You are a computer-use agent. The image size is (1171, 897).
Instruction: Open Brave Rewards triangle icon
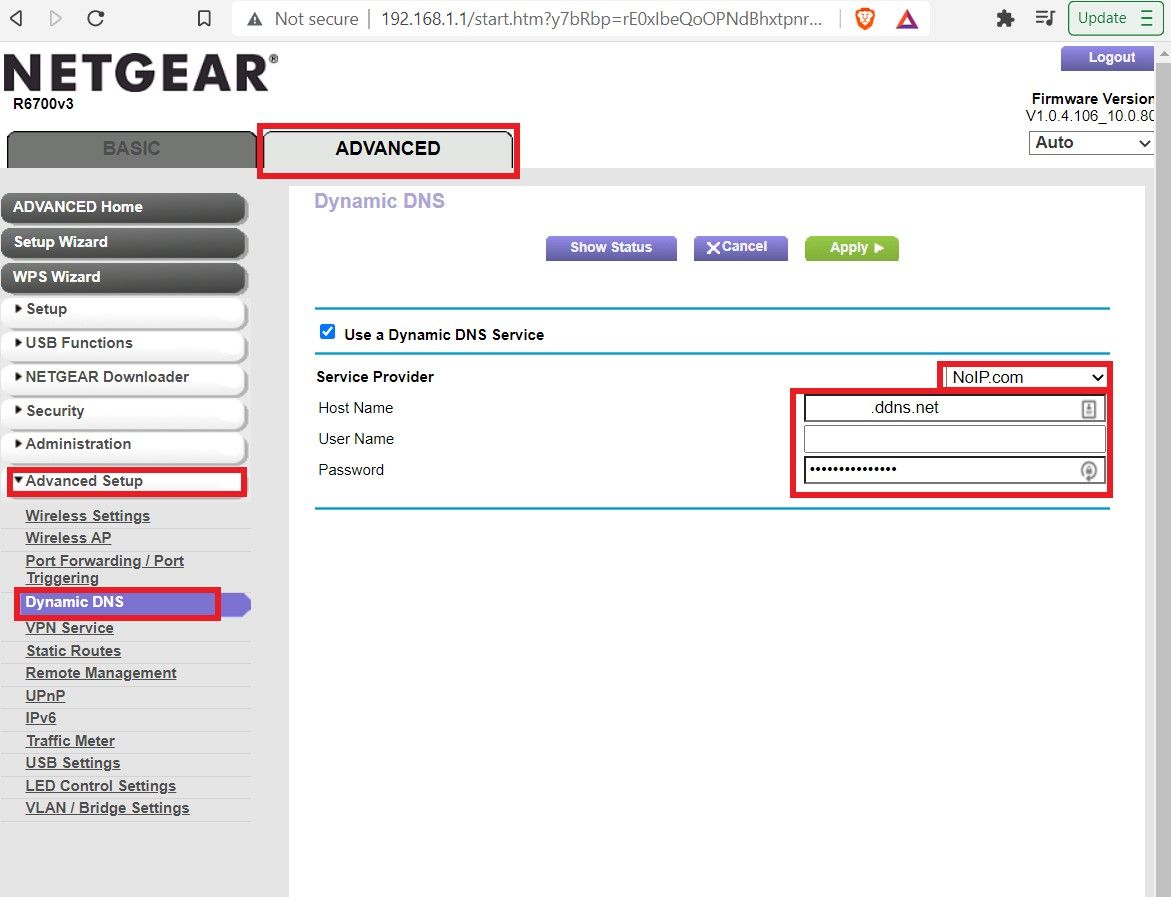907,19
